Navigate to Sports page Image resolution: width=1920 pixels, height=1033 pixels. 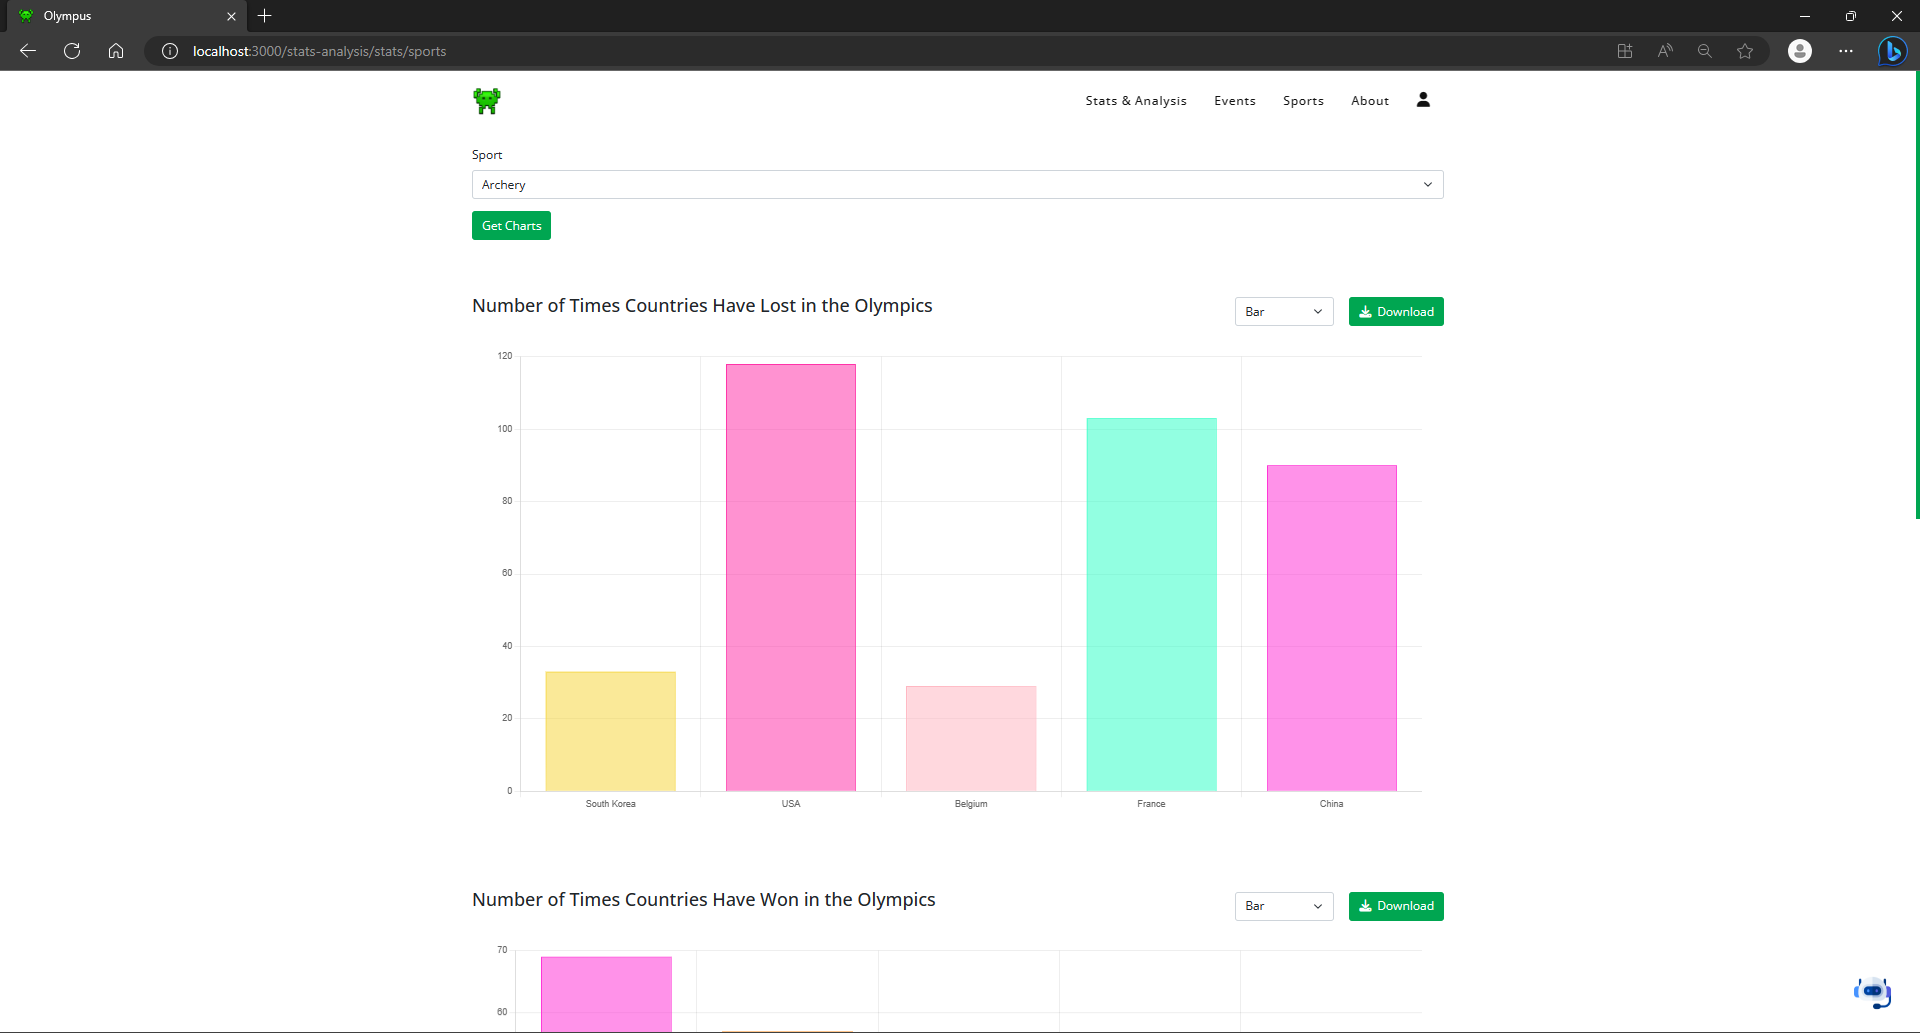[x=1303, y=101]
